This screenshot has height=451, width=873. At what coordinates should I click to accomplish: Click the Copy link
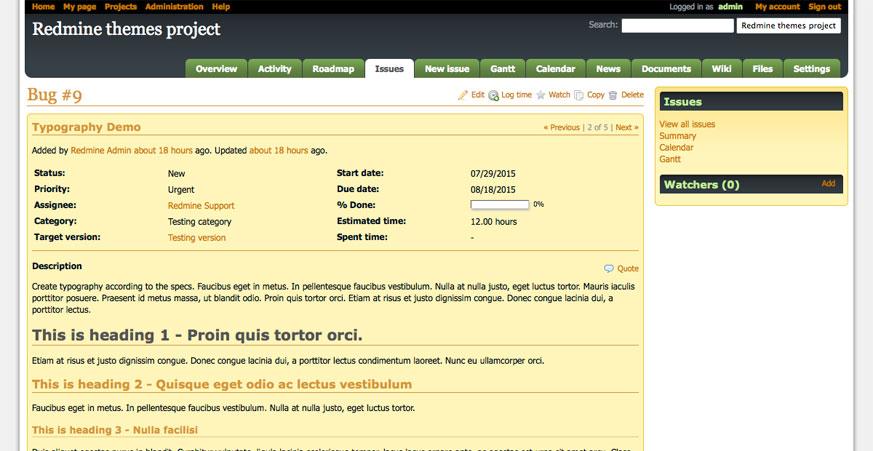pyautogui.click(x=595, y=95)
